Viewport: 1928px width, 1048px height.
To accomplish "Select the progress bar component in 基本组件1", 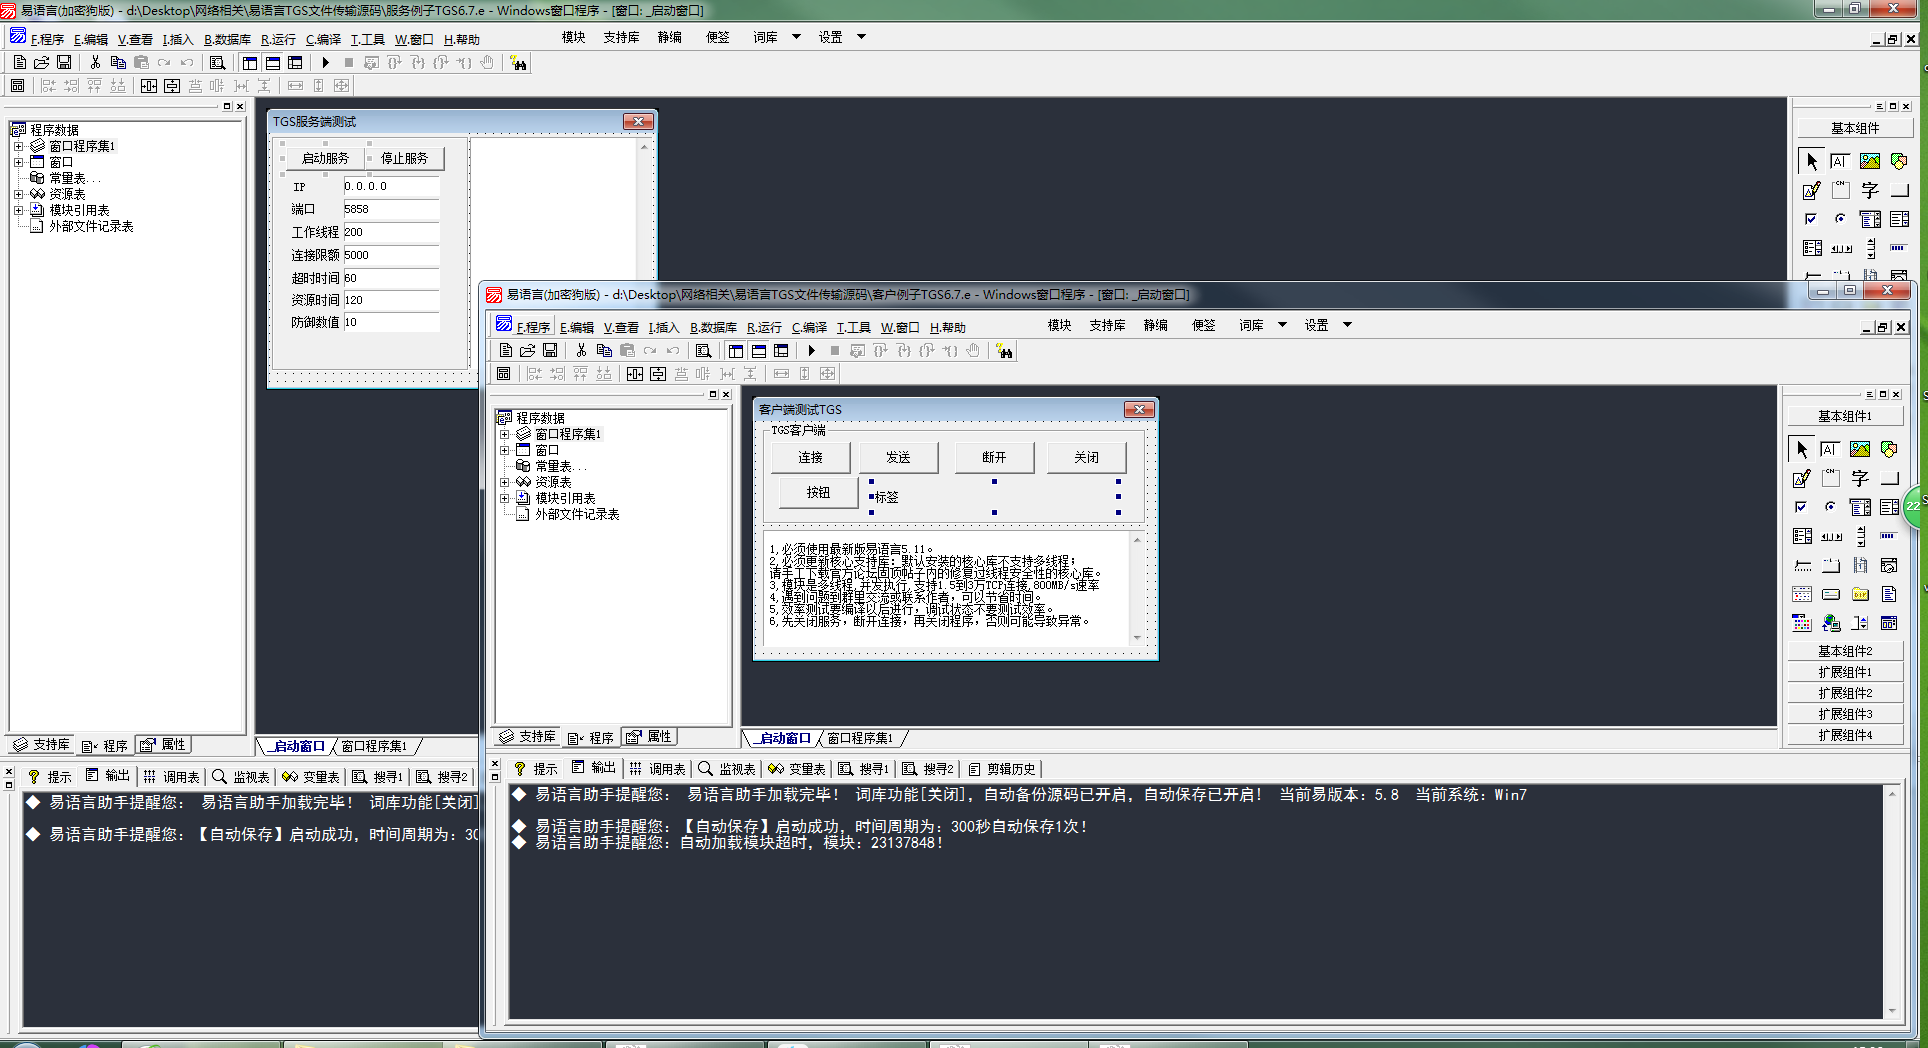I will tap(1888, 536).
